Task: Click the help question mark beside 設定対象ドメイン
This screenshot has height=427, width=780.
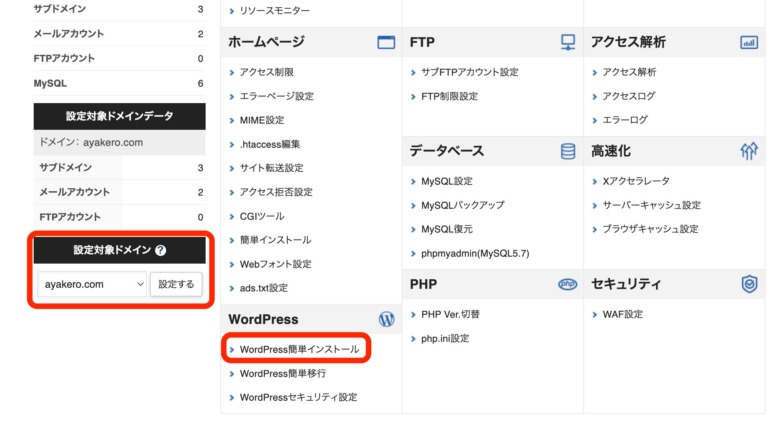Action: pyautogui.click(x=160, y=250)
